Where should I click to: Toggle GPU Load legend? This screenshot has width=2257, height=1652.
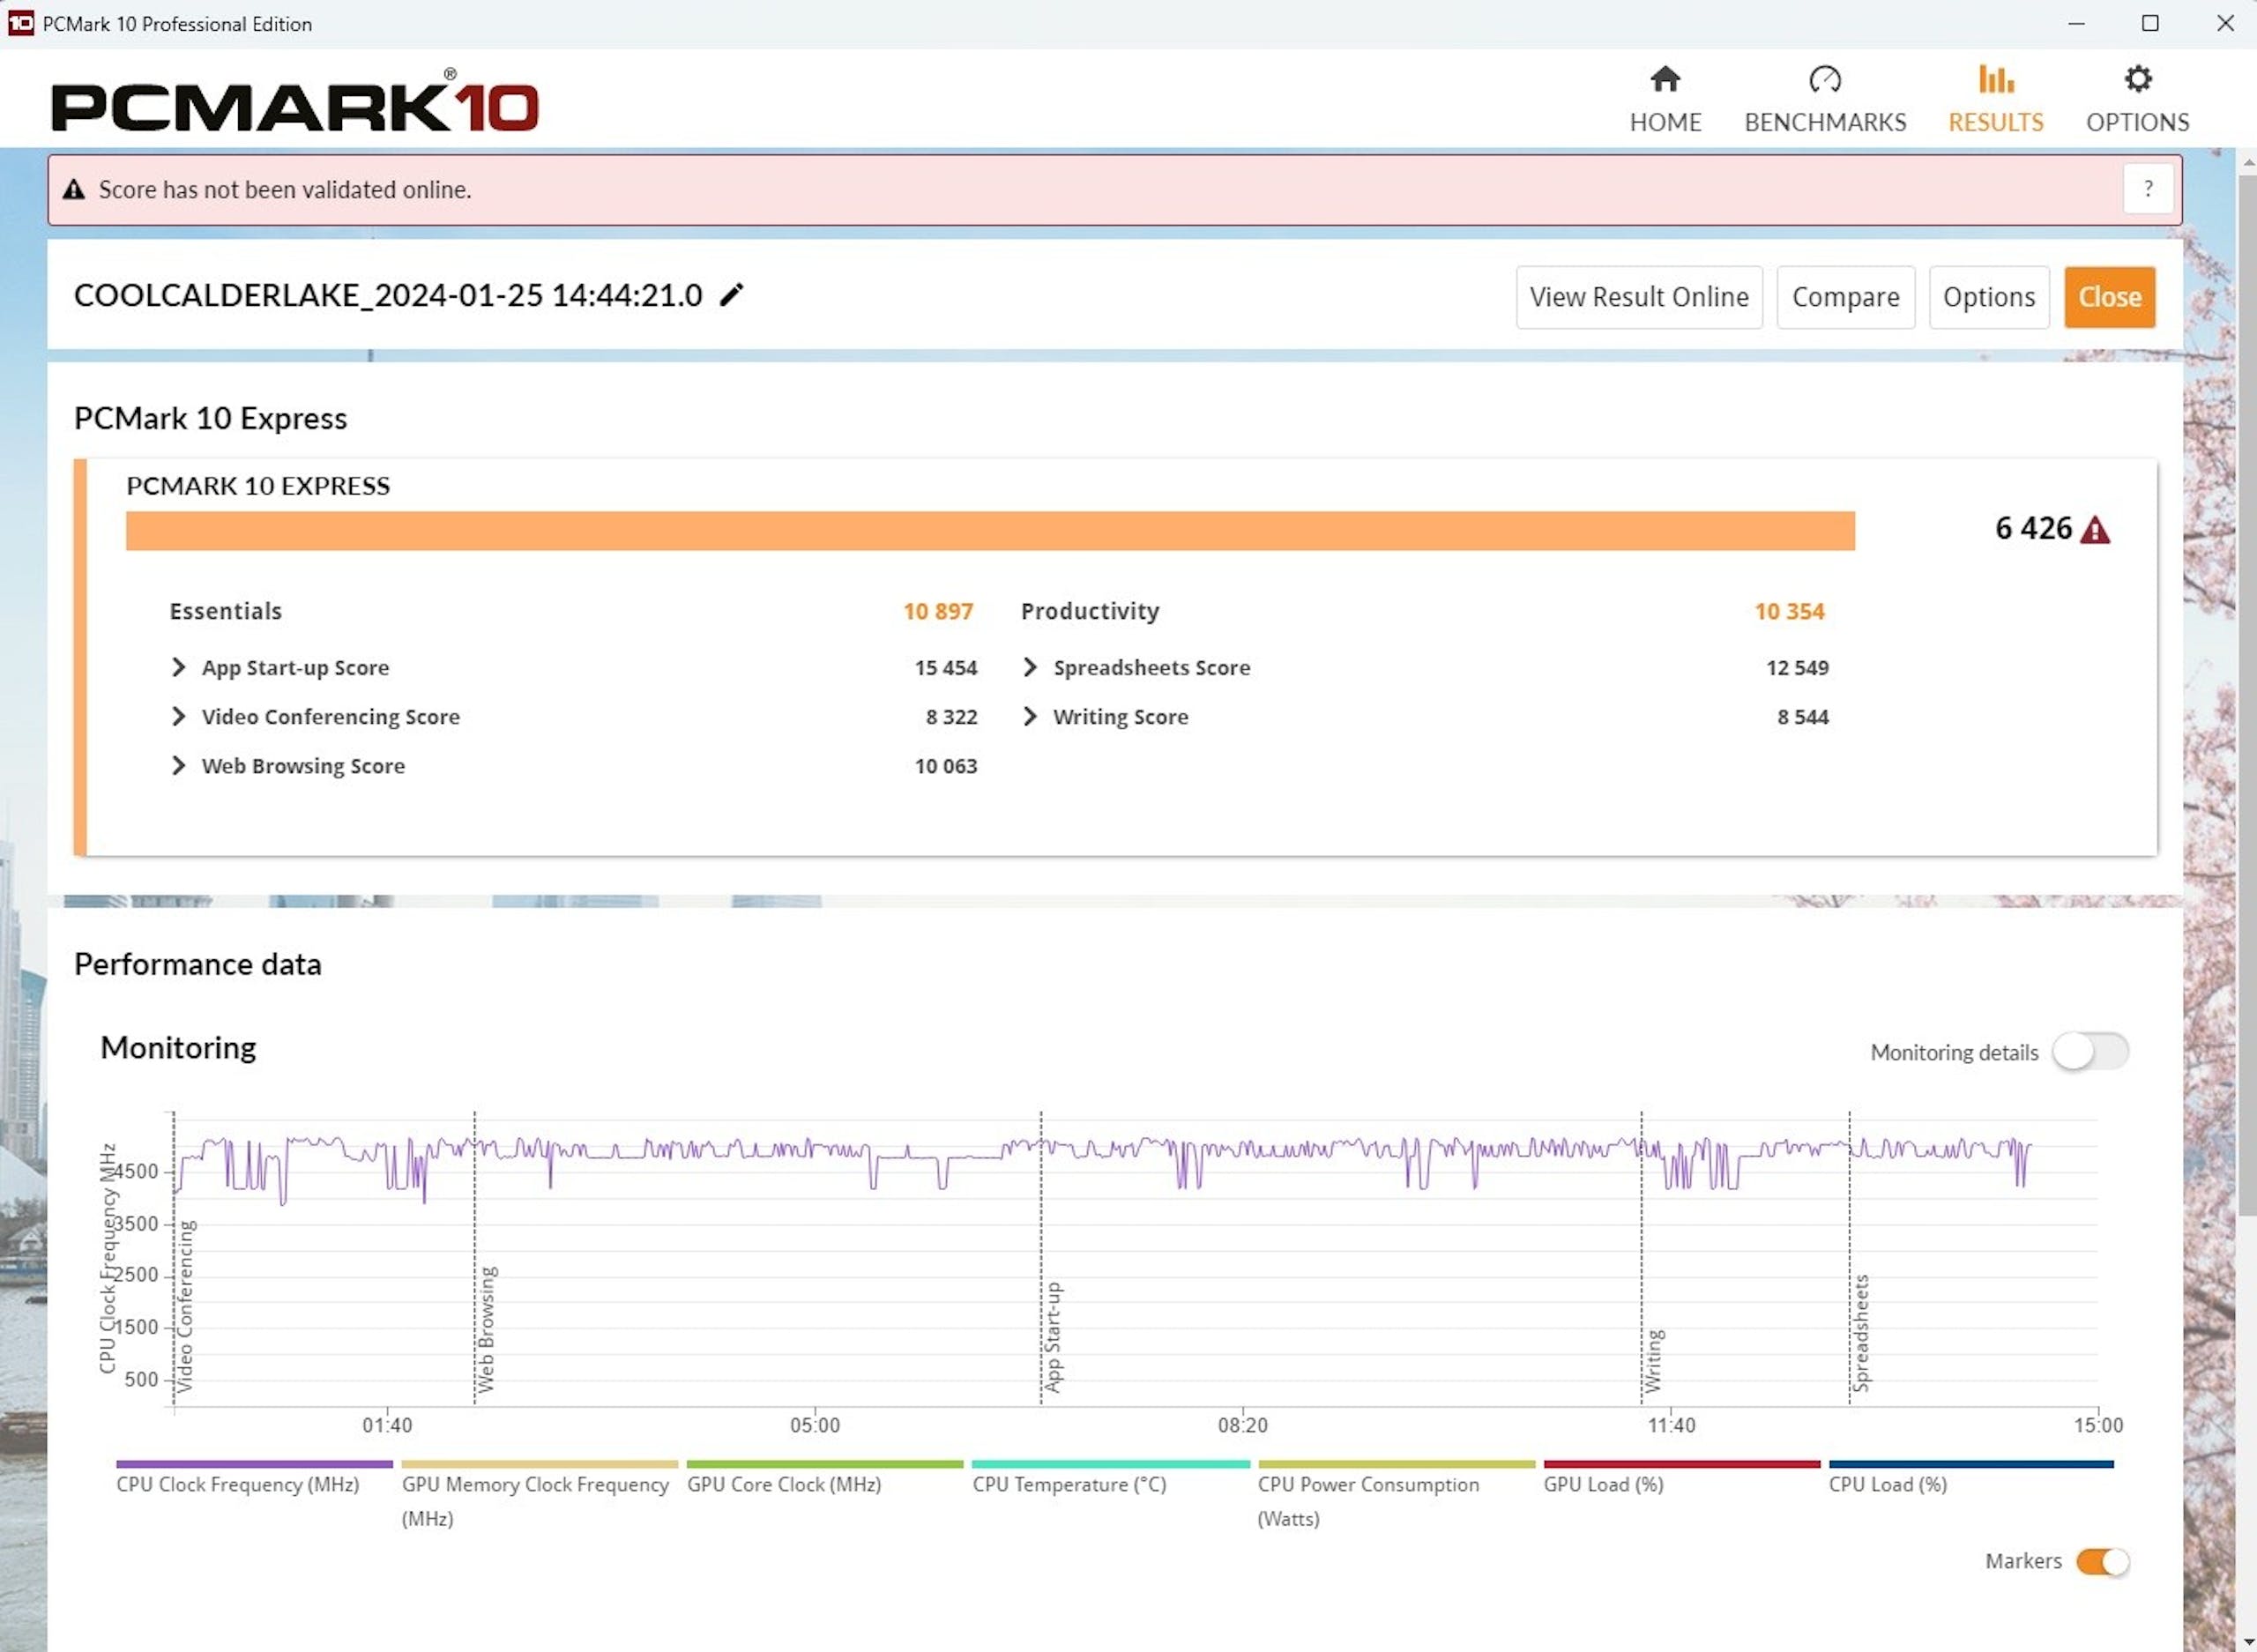[1681, 1477]
